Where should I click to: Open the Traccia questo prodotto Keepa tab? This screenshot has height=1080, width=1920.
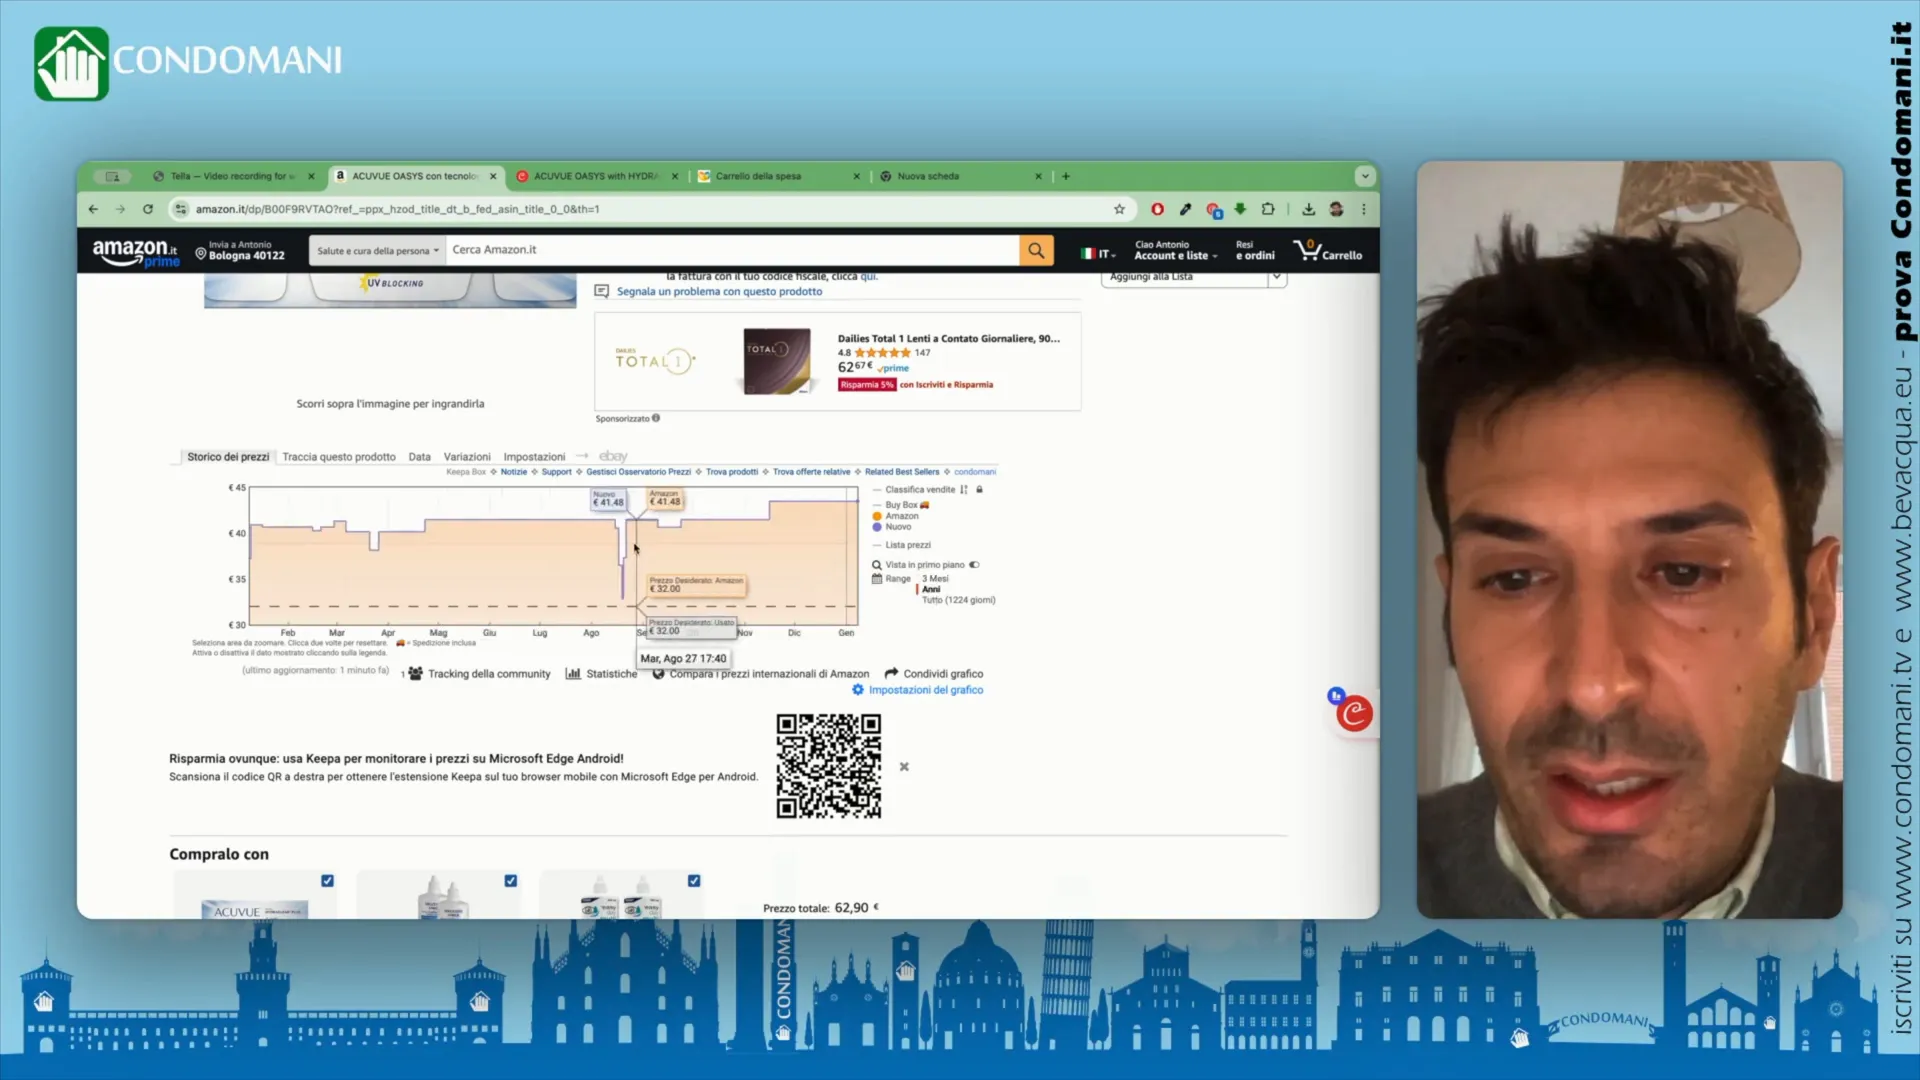339,457
